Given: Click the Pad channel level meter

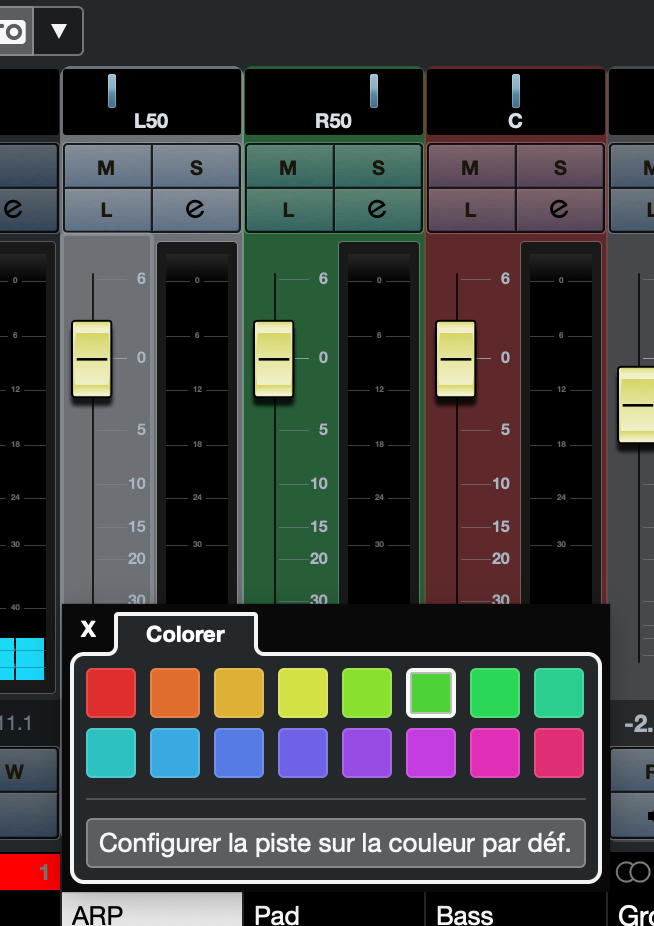Looking at the screenshot, I should click(x=379, y=422).
